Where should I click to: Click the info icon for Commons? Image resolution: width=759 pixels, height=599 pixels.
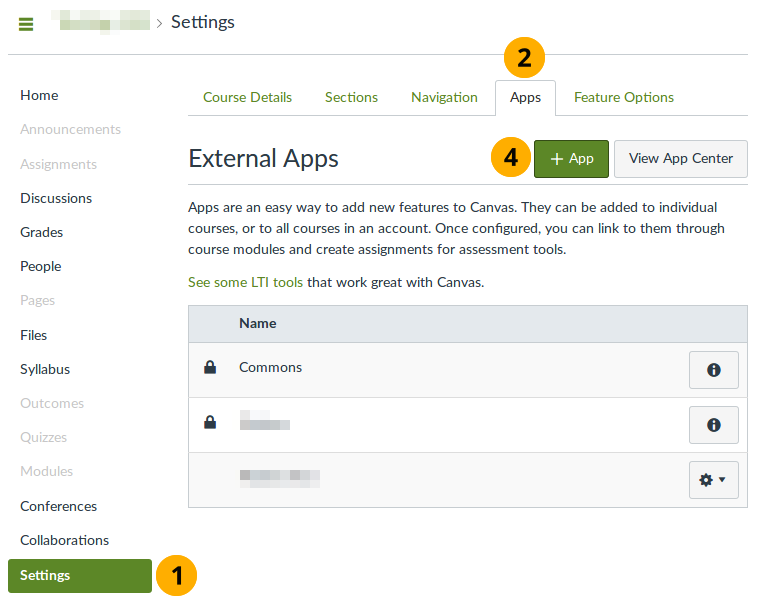point(713,370)
